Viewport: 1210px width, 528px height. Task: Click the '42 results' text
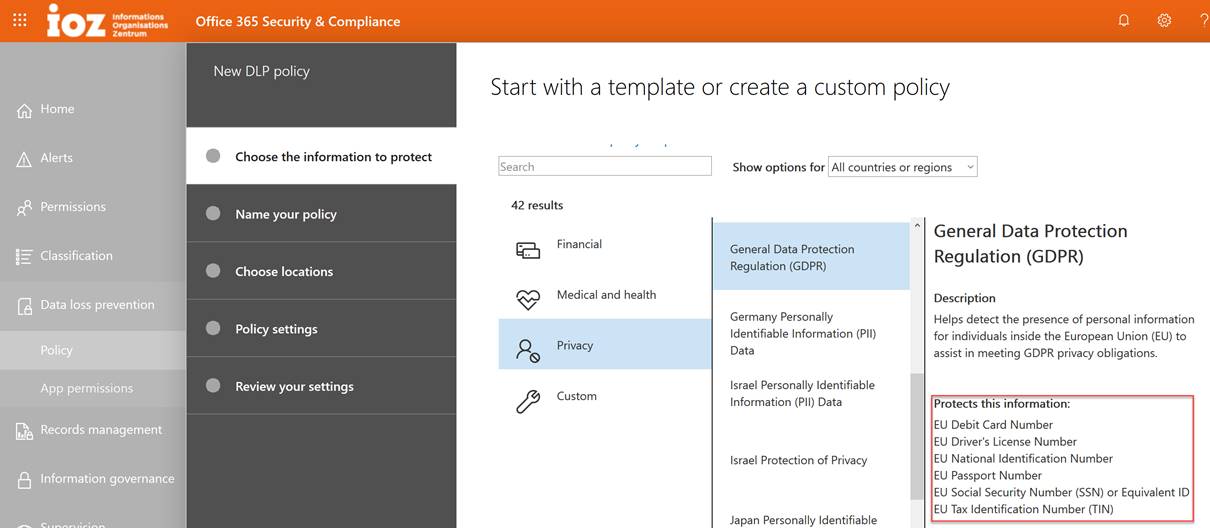(x=537, y=205)
